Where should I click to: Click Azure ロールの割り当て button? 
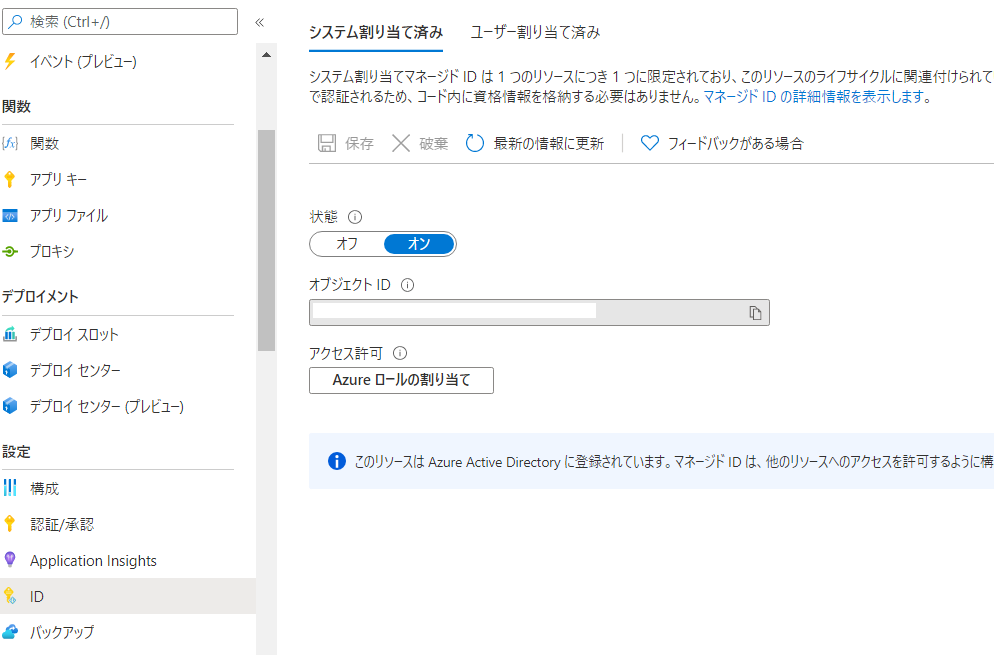click(x=401, y=380)
